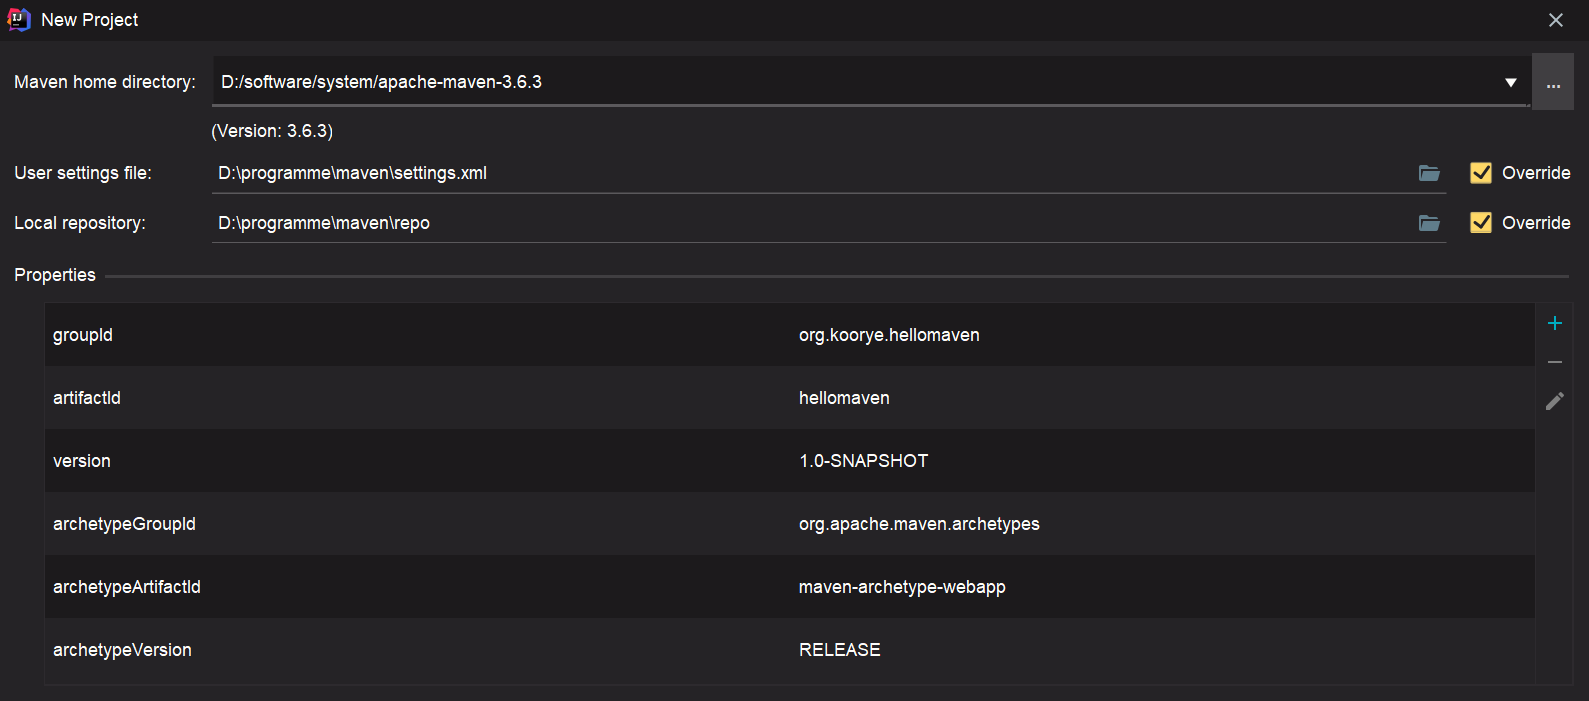Select the groupId property row
Image resolution: width=1589 pixels, height=701 pixels.
(x=790, y=335)
